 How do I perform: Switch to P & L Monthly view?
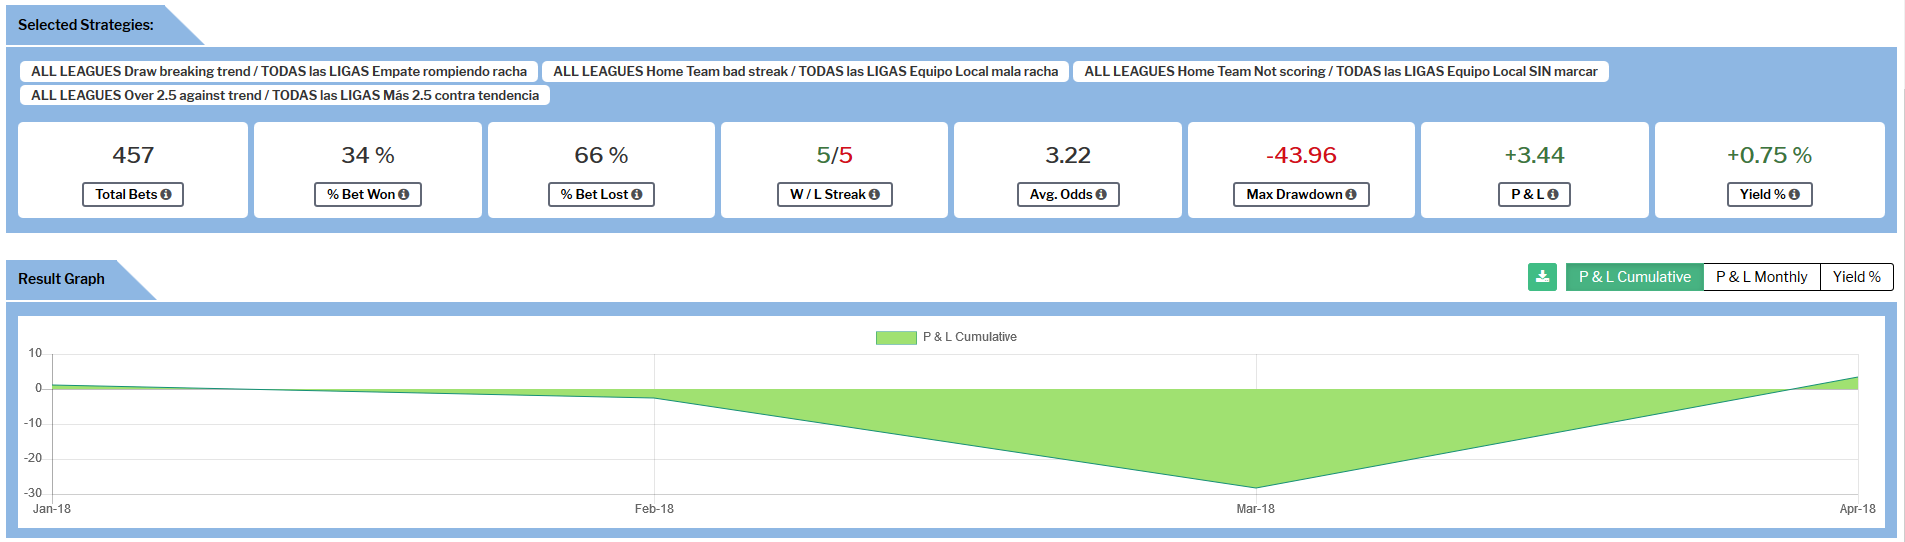1762,277
